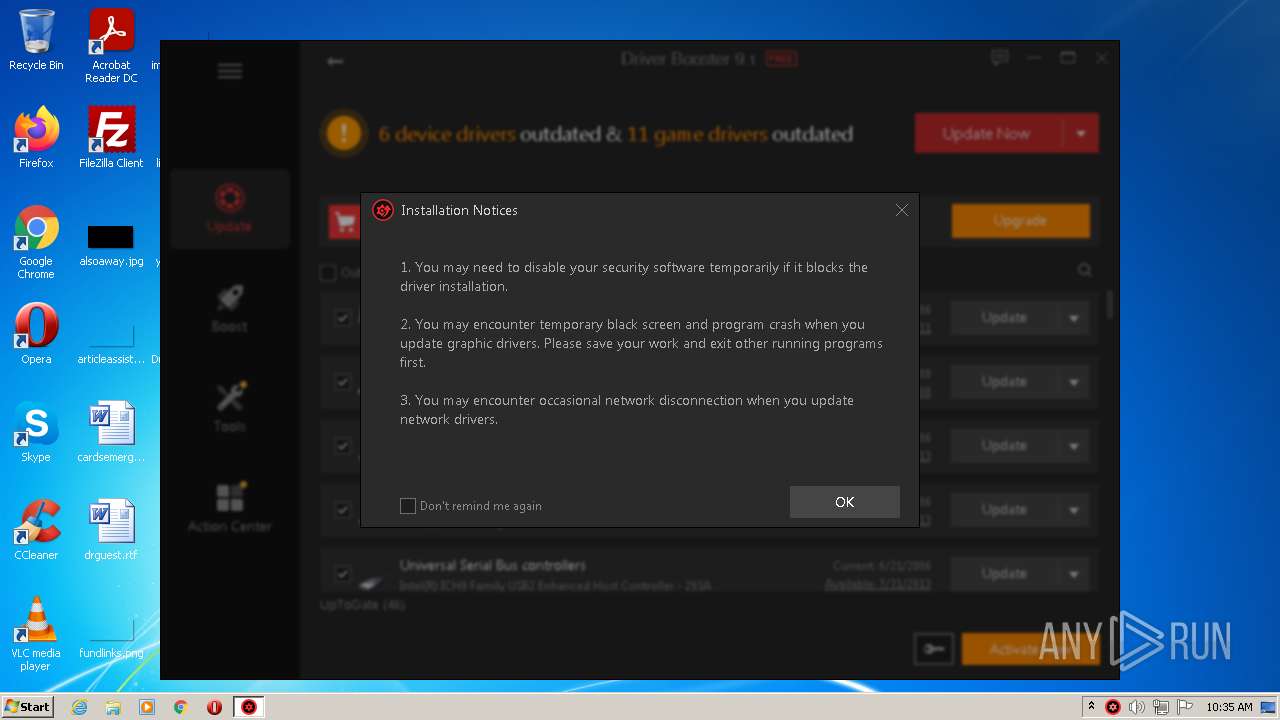Select the Firefox desktop shortcut

tap(36, 138)
